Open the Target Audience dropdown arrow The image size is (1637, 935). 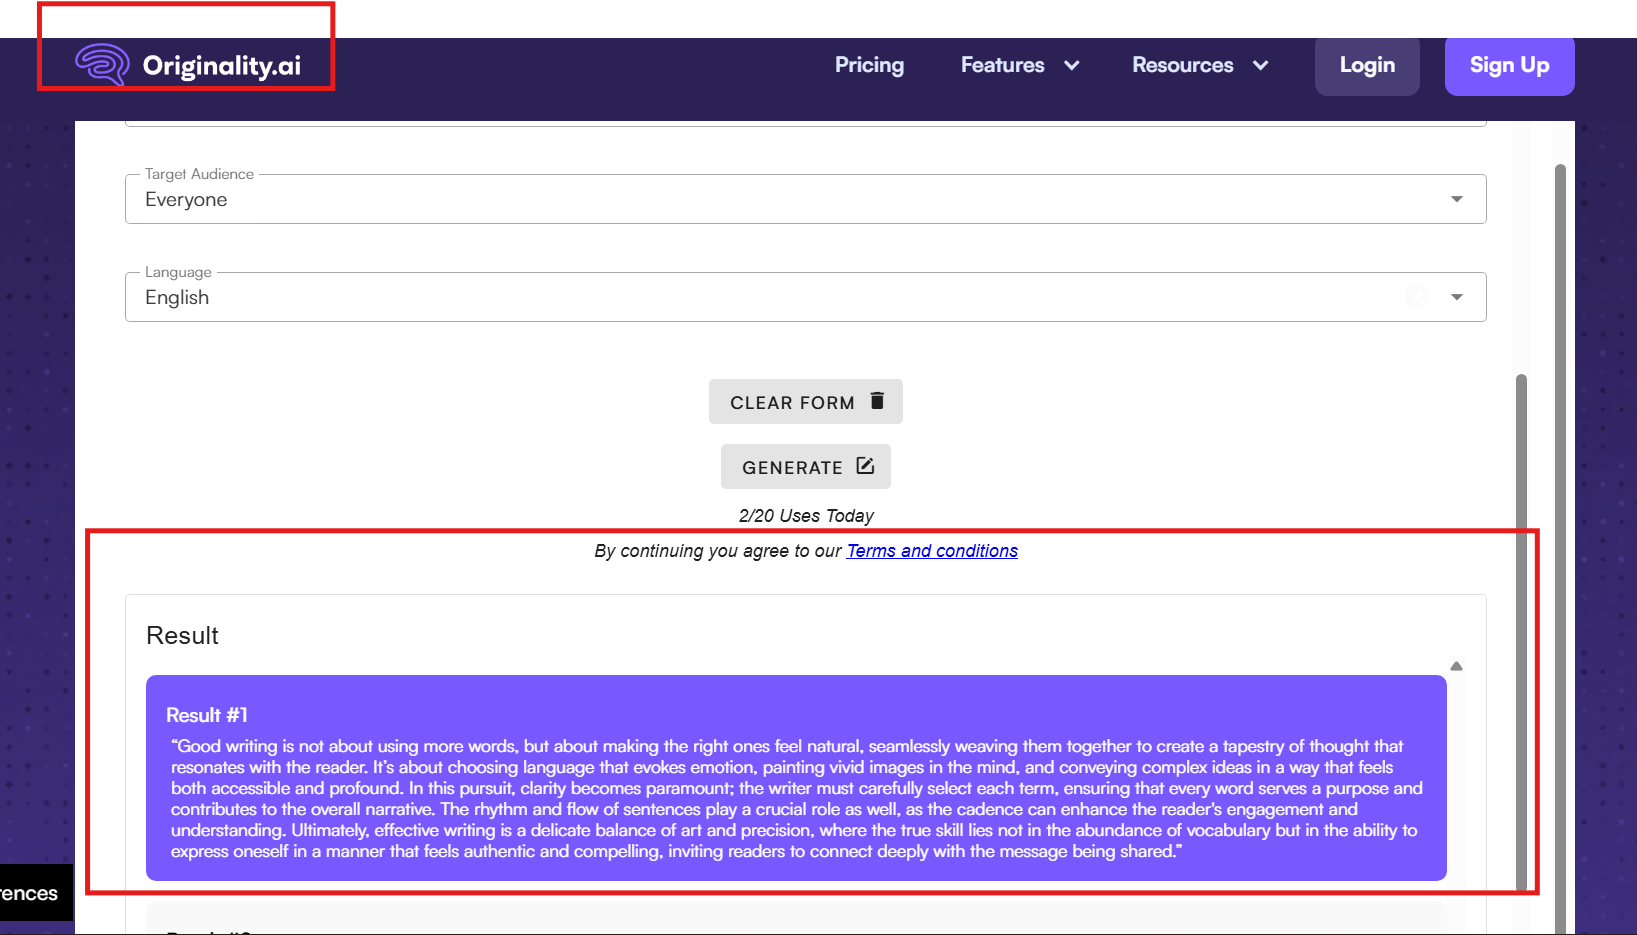click(x=1456, y=199)
